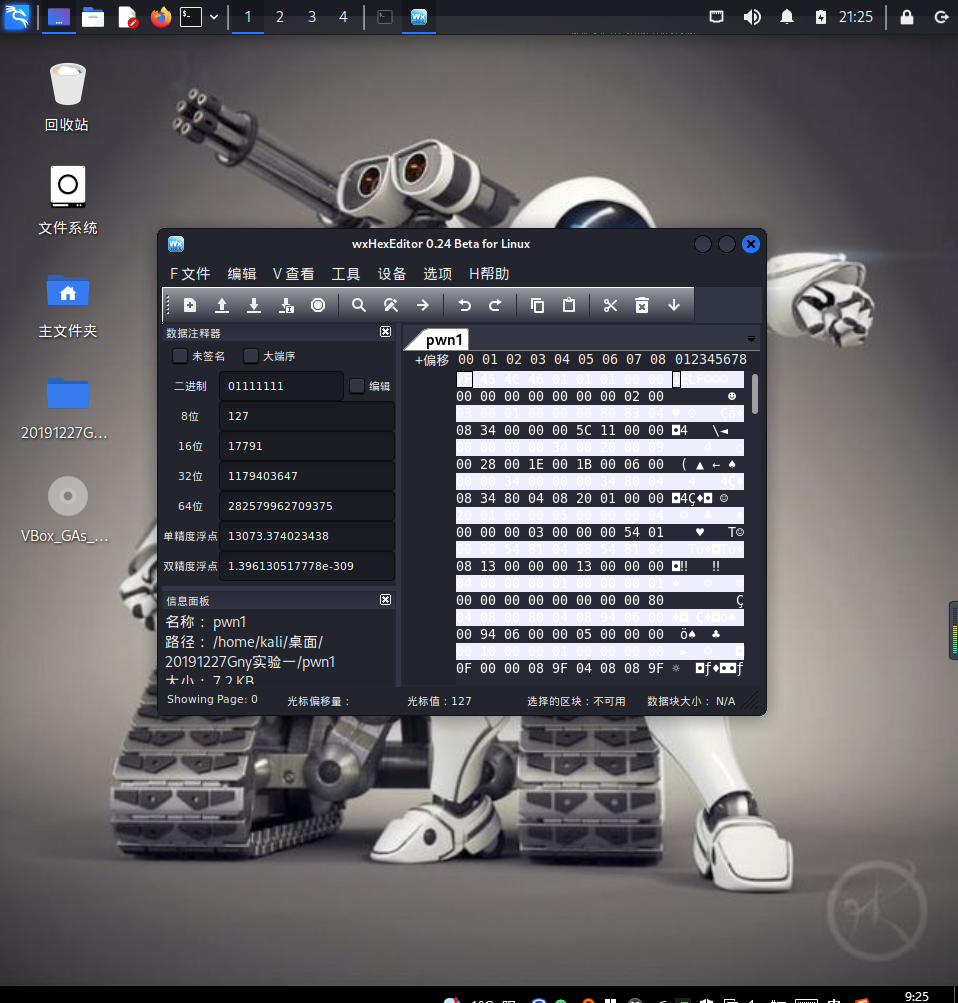This screenshot has width=958, height=1003.
Task: Open the Kali applications menu
Action: (x=17, y=17)
